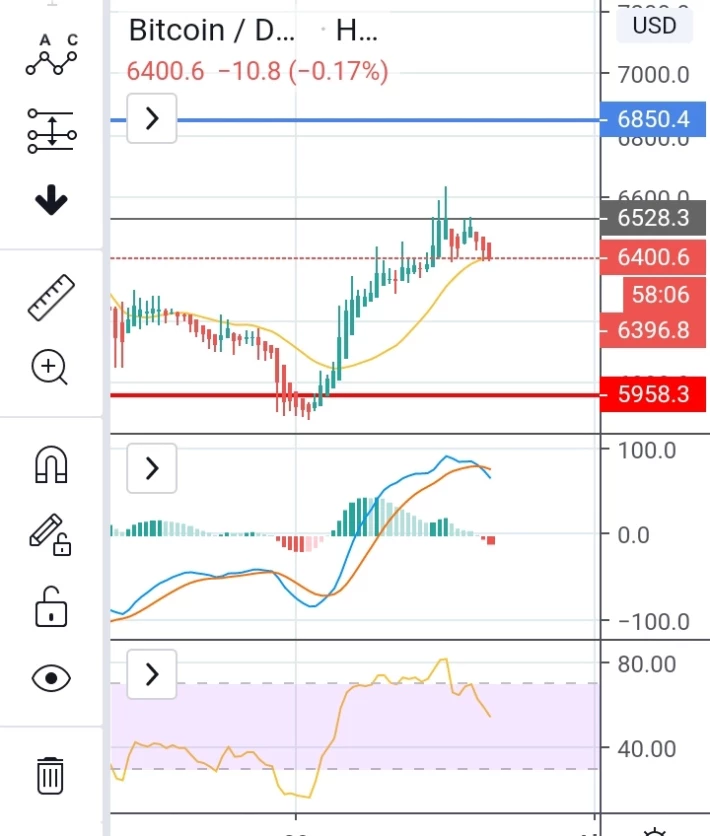Select the red 5958.3 horizontal line label
710x836 pixels.
click(x=653, y=395)
